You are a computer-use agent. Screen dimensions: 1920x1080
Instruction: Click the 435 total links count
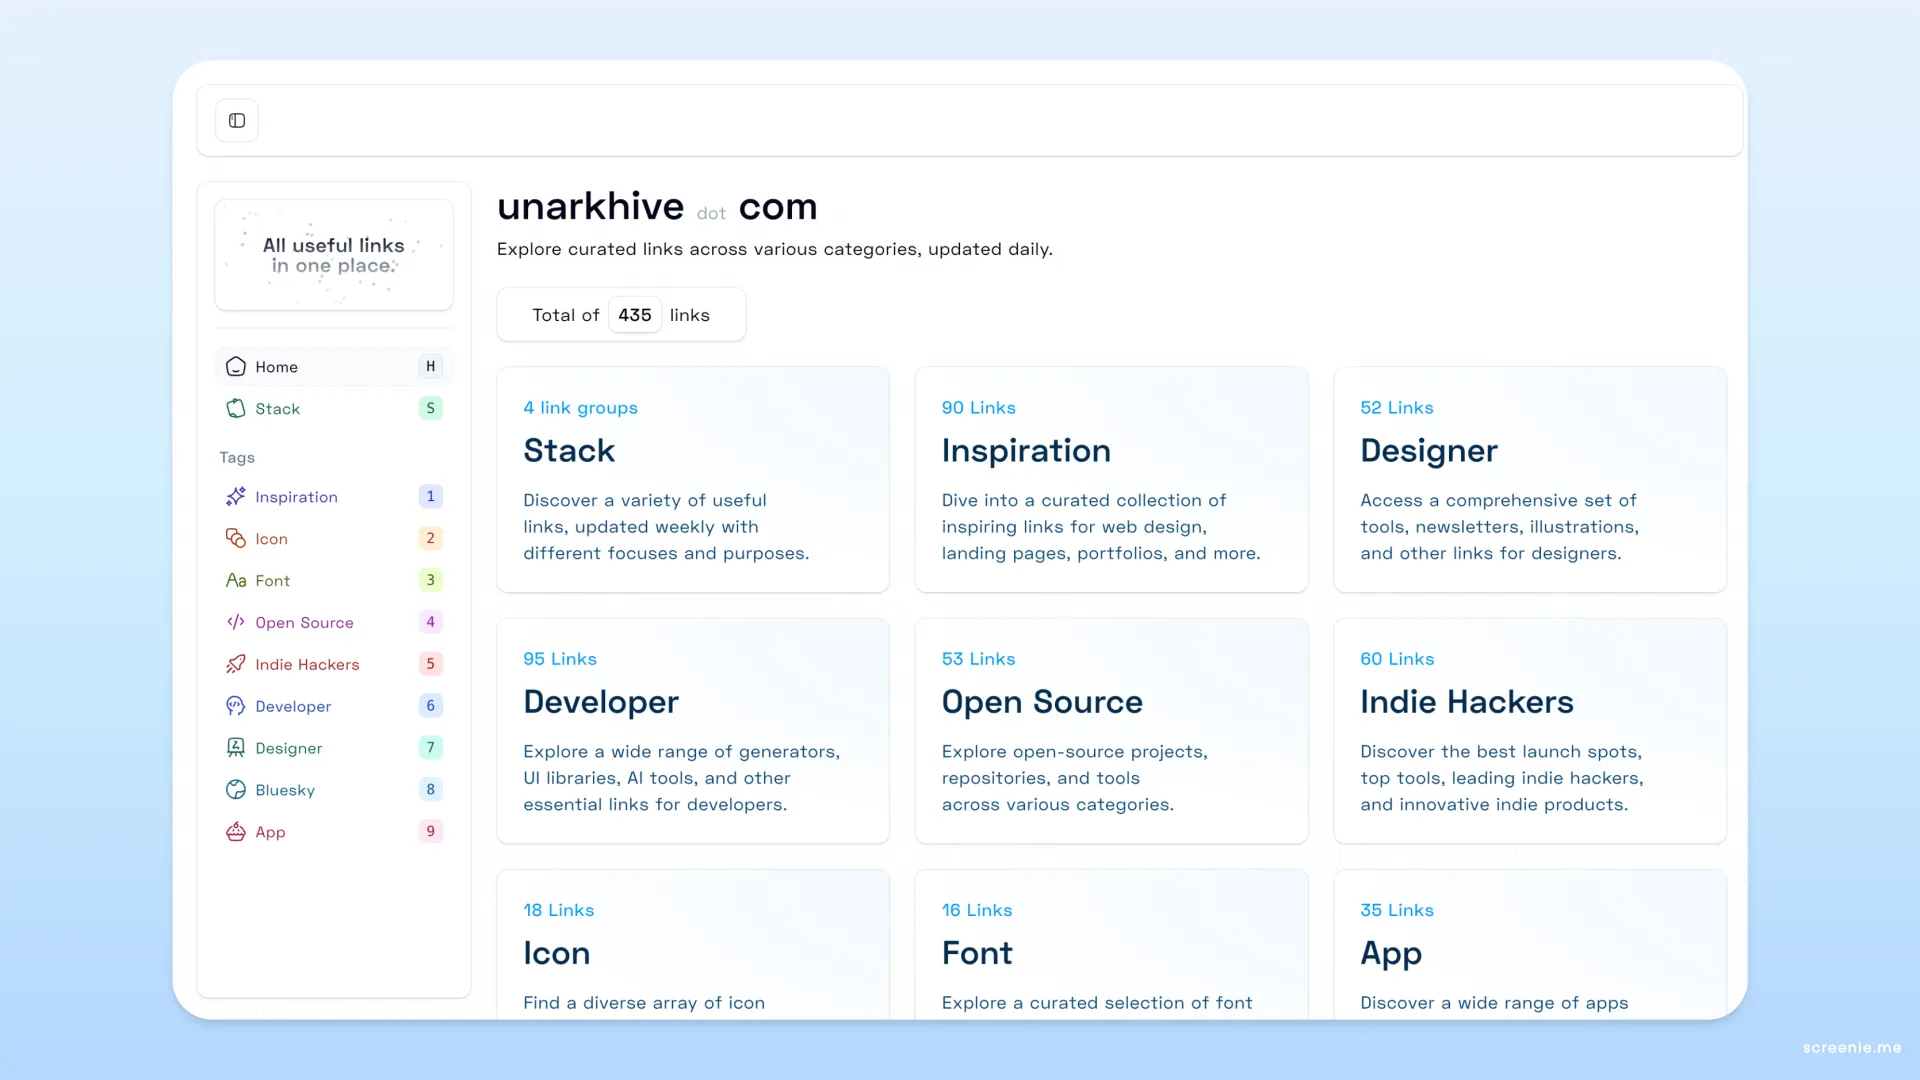(x=635, y=315)
